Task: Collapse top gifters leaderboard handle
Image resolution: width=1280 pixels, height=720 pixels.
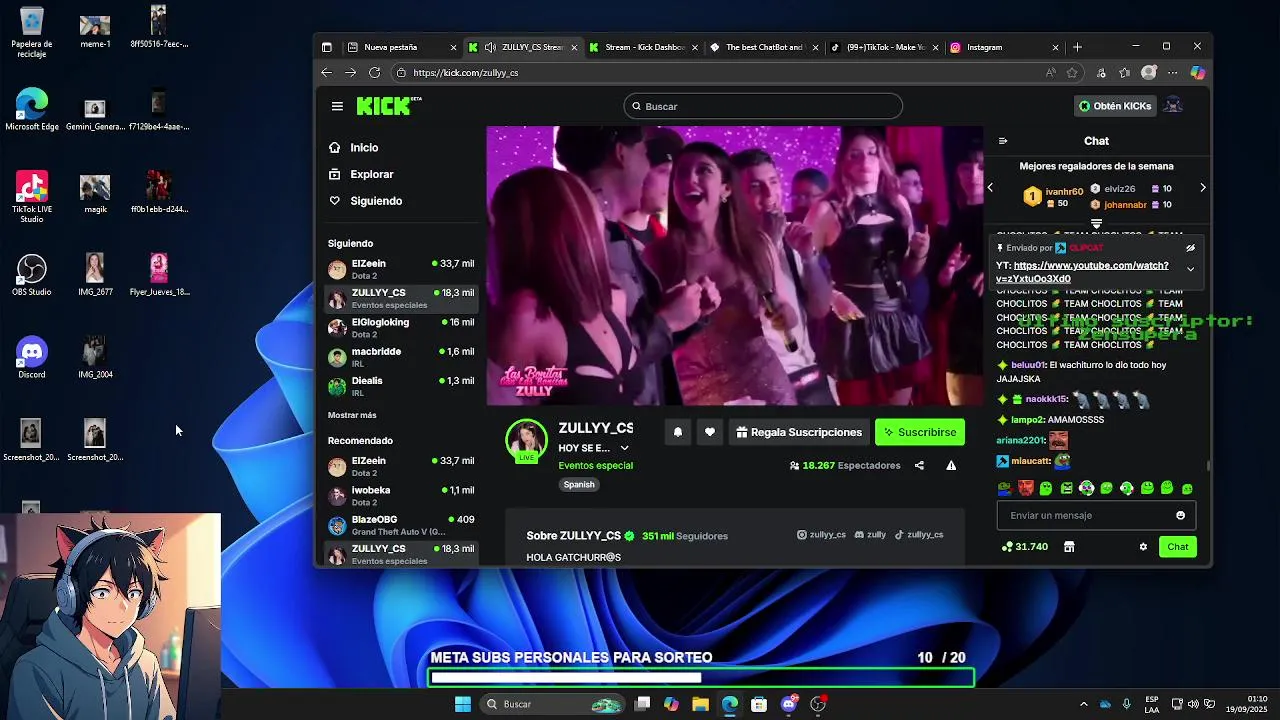Action: pyautogui.click(x=1096, y=224)
